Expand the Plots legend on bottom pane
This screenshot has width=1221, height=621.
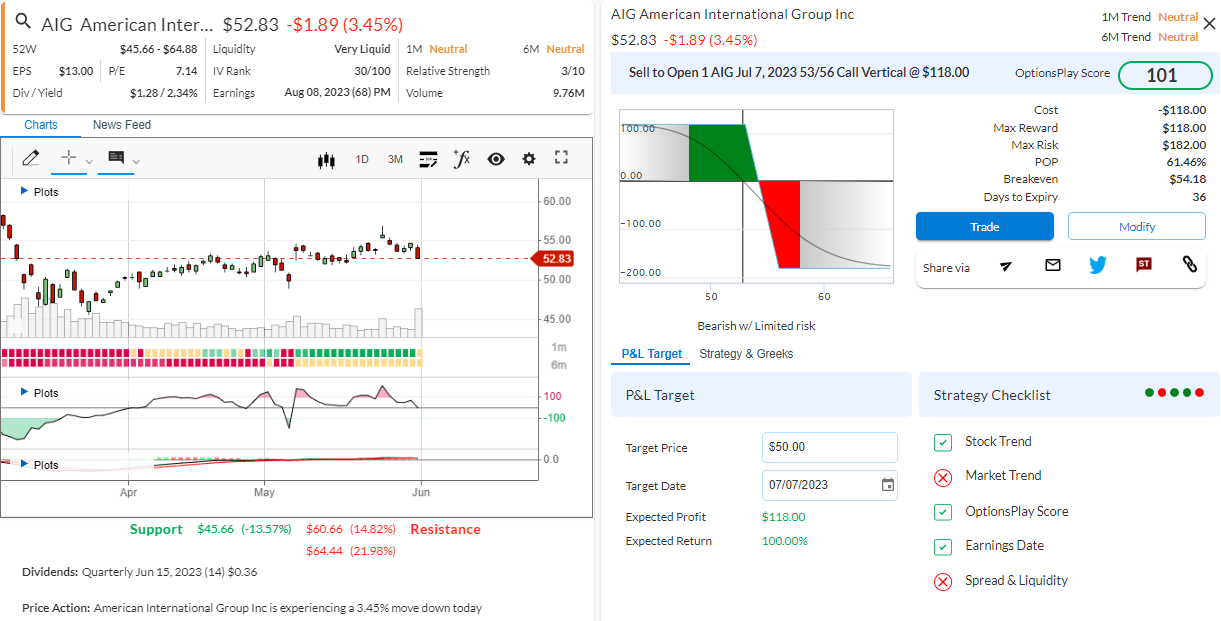click(40, 465)
